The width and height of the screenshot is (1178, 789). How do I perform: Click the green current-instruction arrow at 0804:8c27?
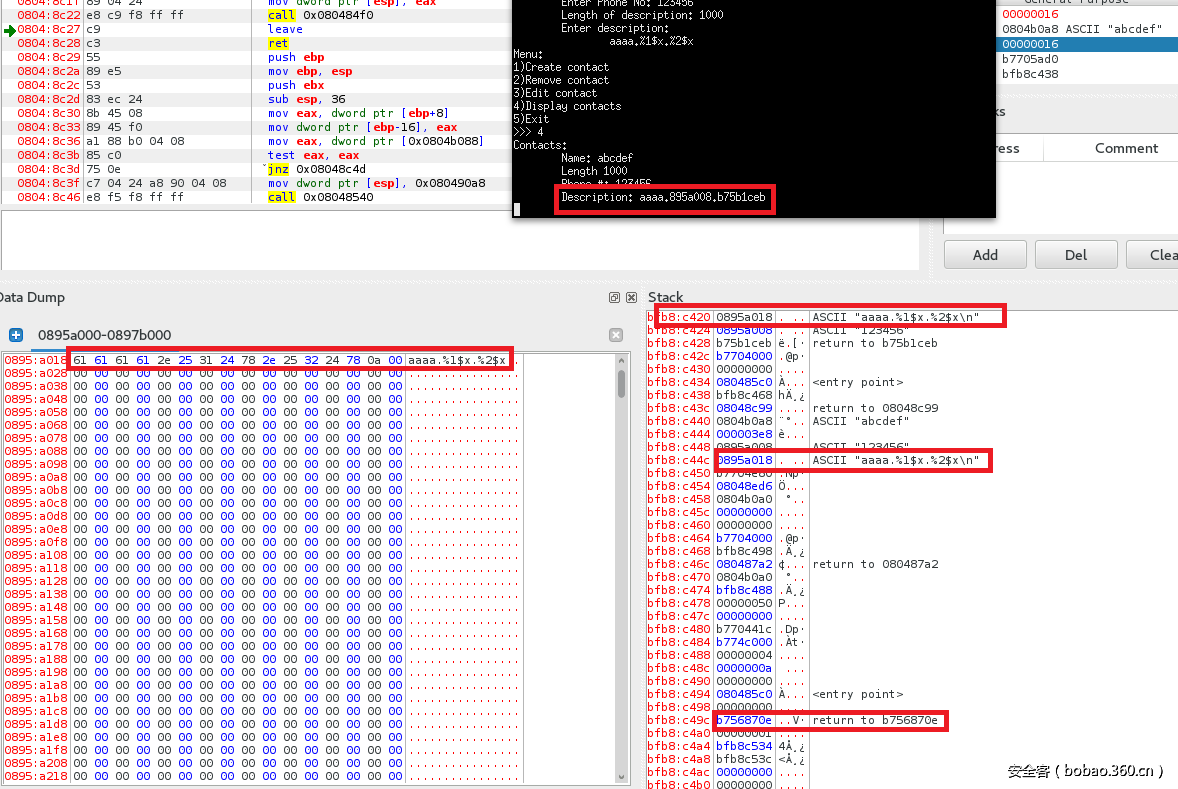9,30
